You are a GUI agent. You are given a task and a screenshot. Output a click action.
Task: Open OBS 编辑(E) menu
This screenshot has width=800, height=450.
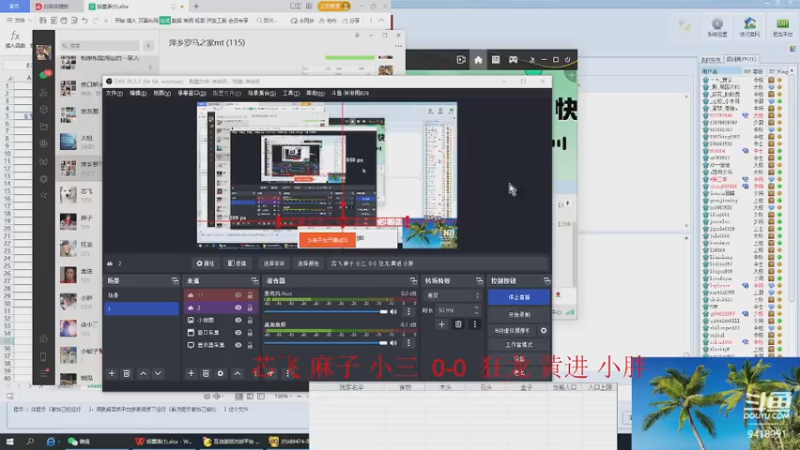(138, 93)
